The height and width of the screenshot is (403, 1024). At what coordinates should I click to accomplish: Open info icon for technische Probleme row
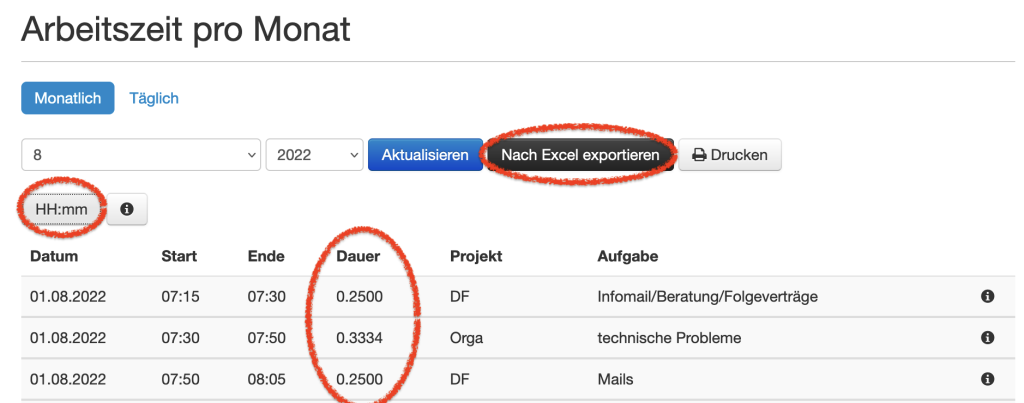coord(988,338)
